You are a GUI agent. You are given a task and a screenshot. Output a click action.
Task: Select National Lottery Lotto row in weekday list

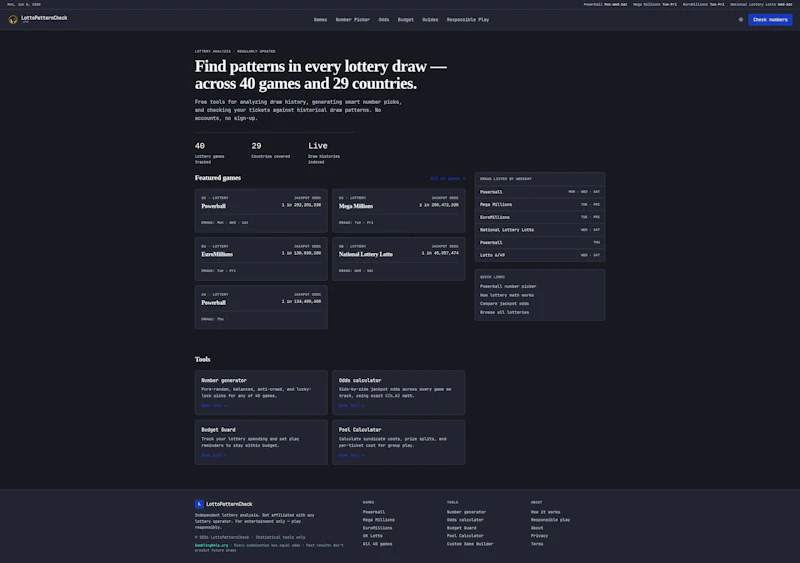(x=540, y=230)
